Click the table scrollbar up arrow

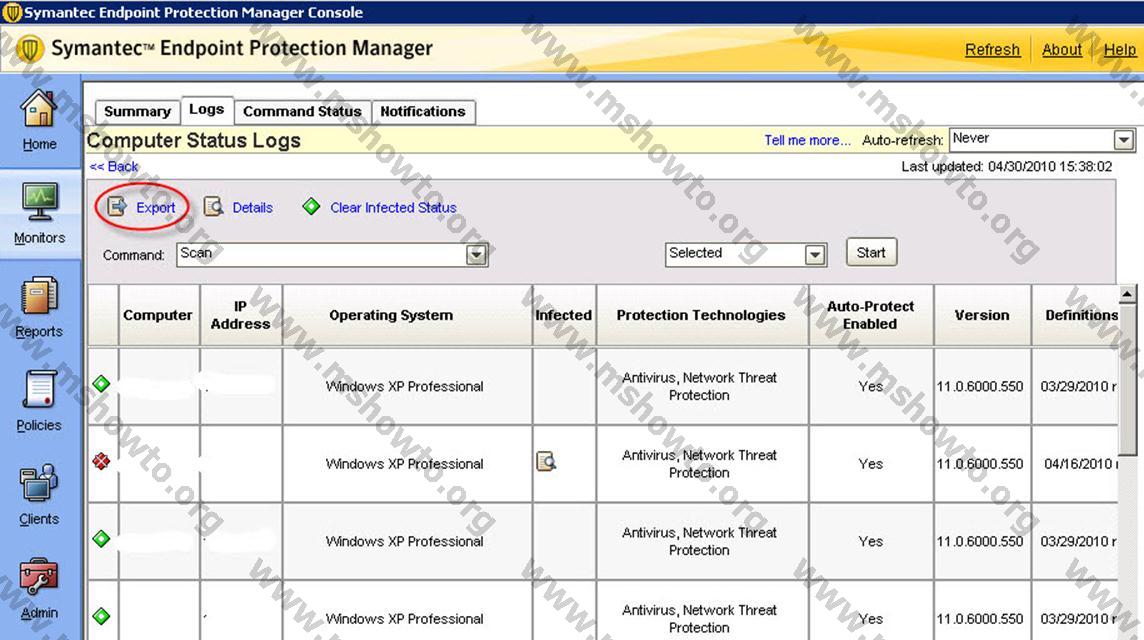point(1127,294)
